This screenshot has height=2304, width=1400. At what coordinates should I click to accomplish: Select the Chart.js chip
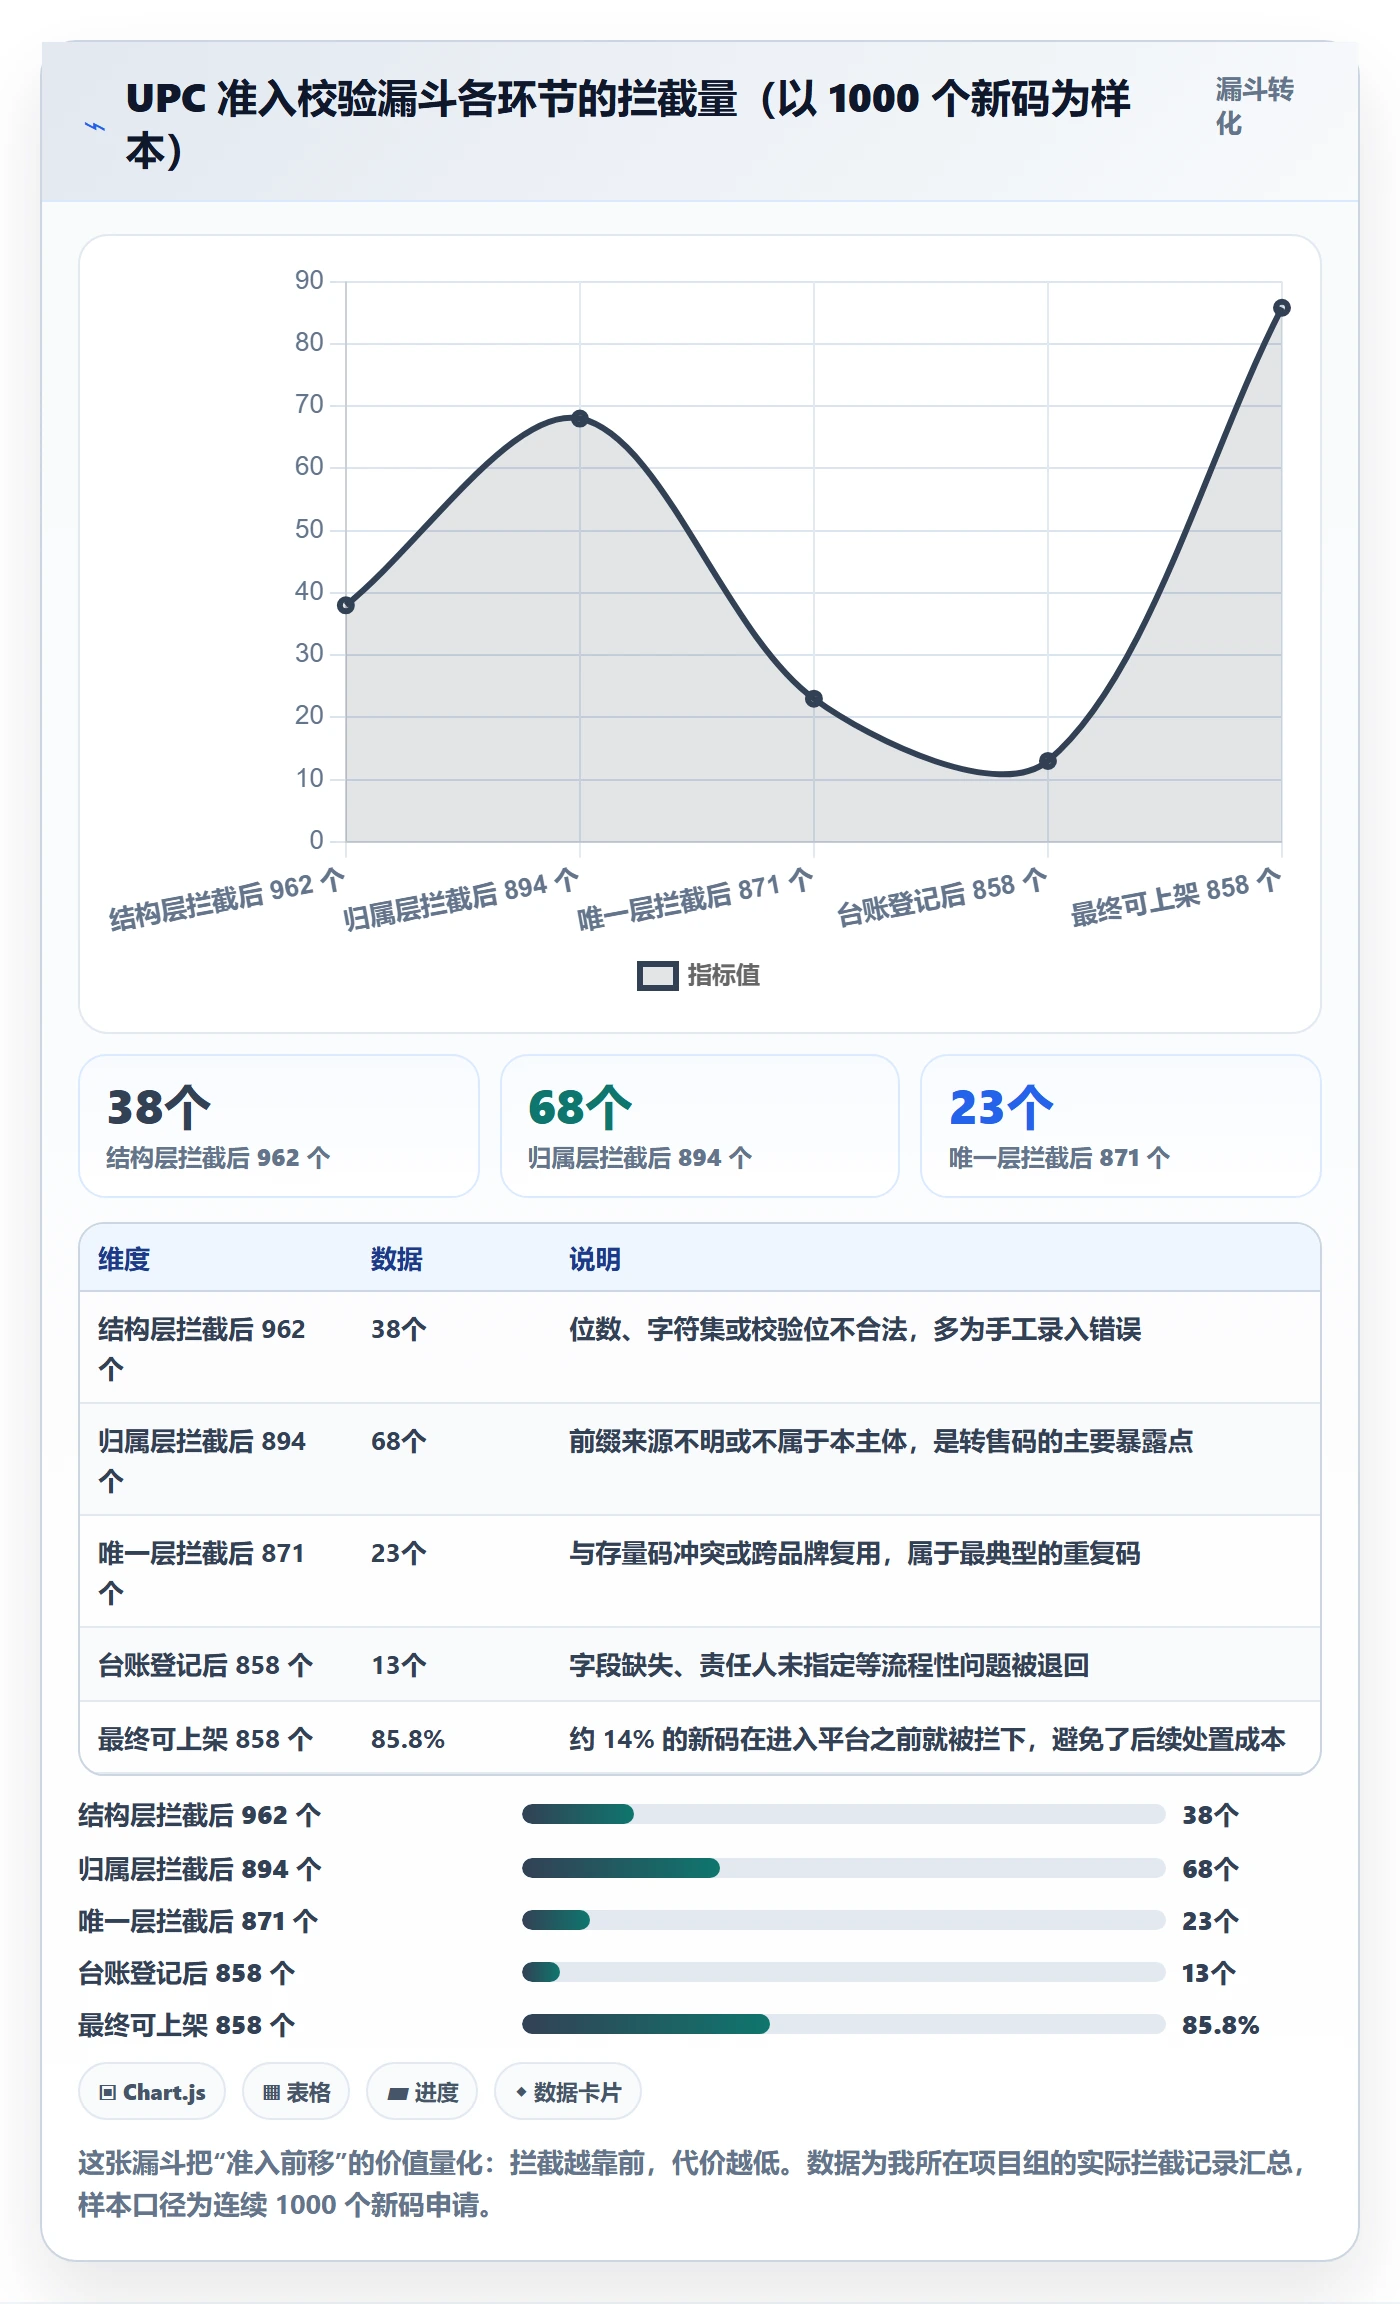(x=153, y=2092)
